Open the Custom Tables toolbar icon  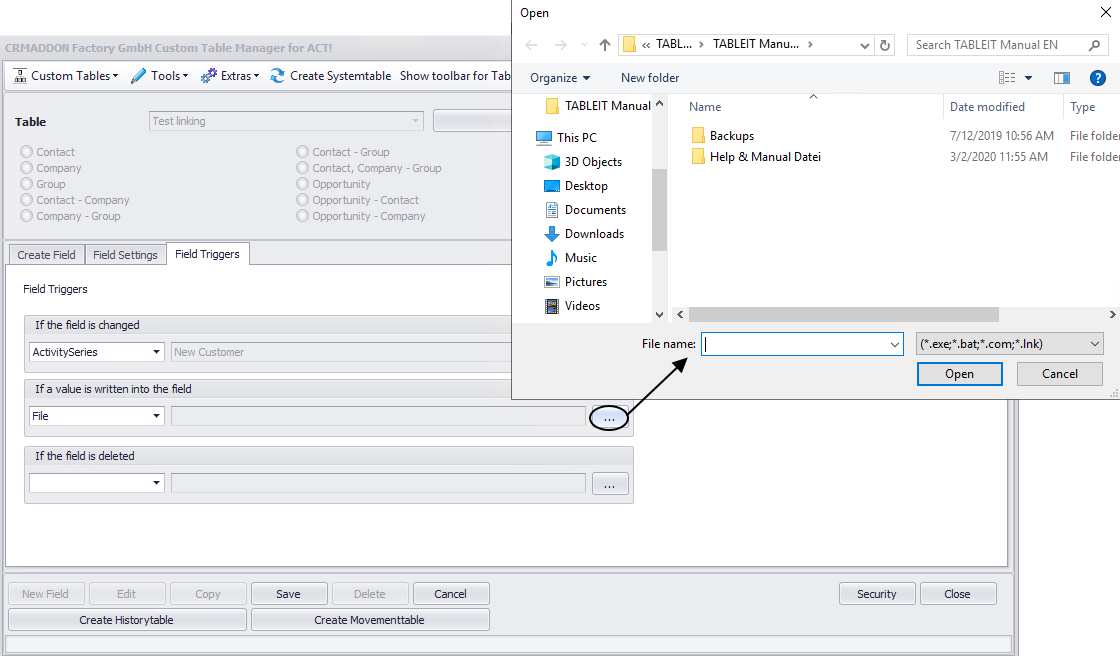[x=20, y=75]
